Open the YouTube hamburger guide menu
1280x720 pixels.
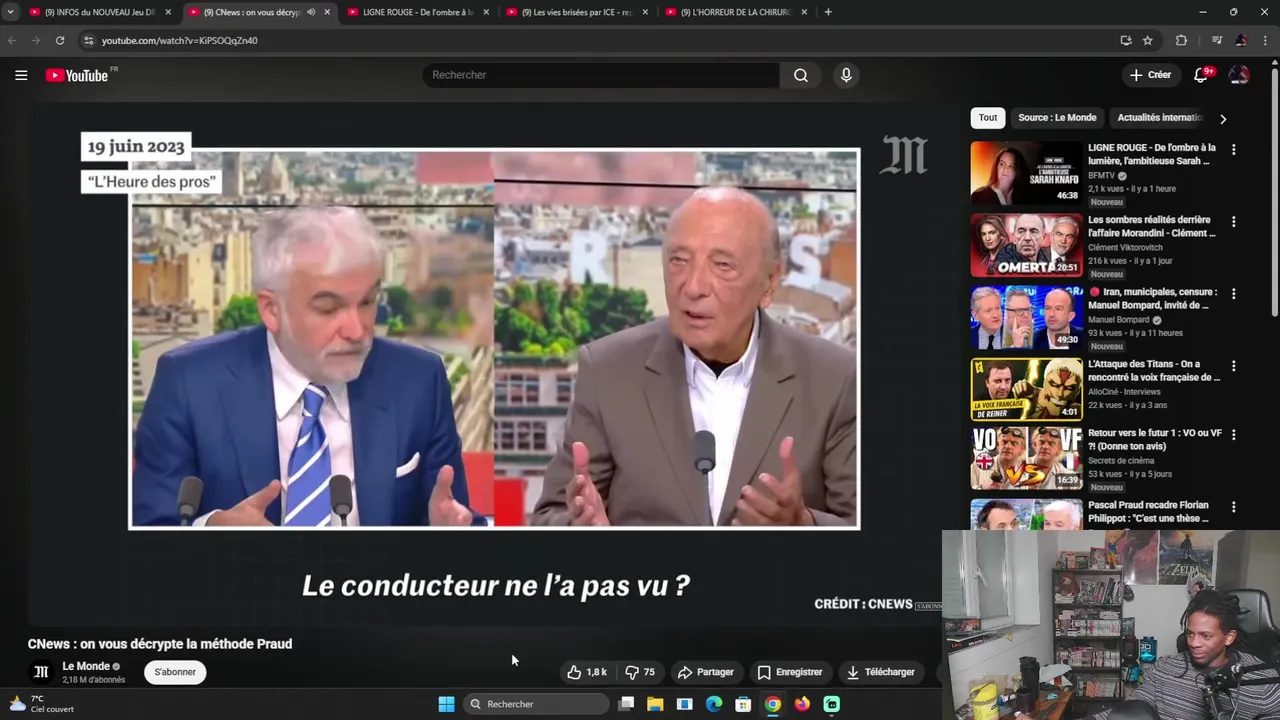21,75
